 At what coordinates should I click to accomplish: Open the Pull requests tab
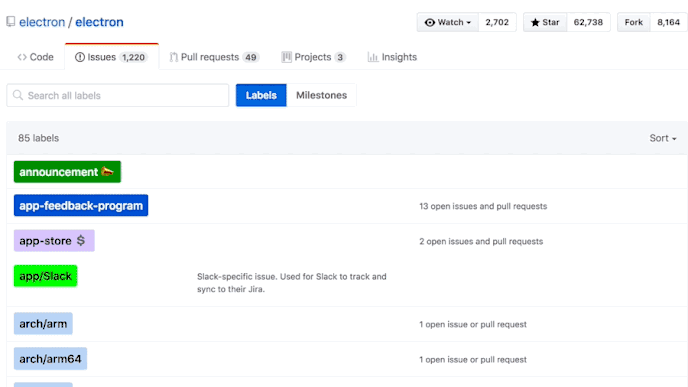pos(215,57)
